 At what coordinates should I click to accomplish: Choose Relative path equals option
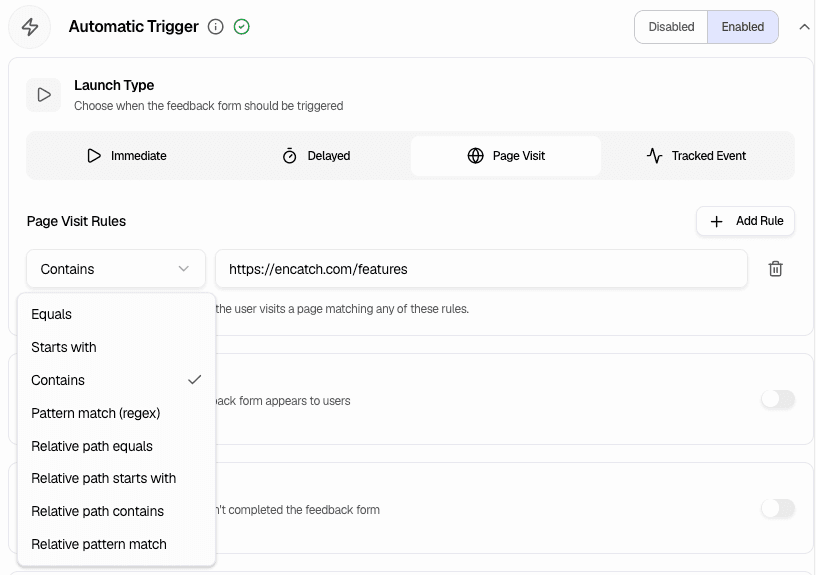[117, 446]
